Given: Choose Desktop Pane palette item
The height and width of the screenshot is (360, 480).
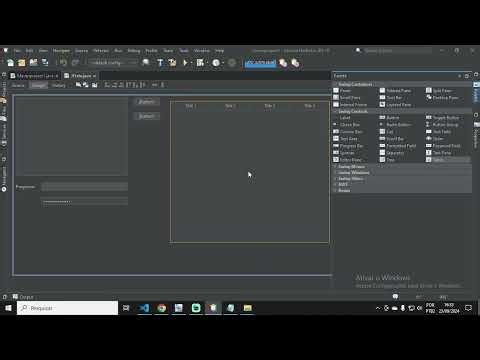Looking at the screenshot, I should click(442, 98).
